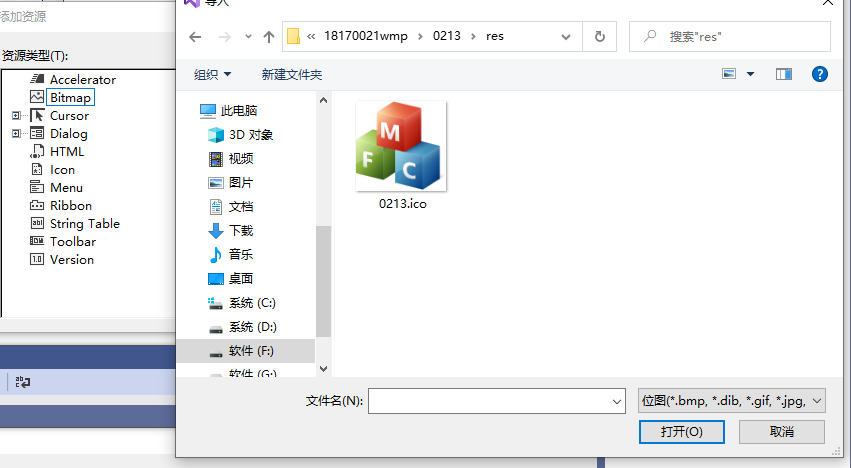Click the 文件名 input field
Image resolution: width=851 pixels, height=468 pixels.
tap(497, 401)
